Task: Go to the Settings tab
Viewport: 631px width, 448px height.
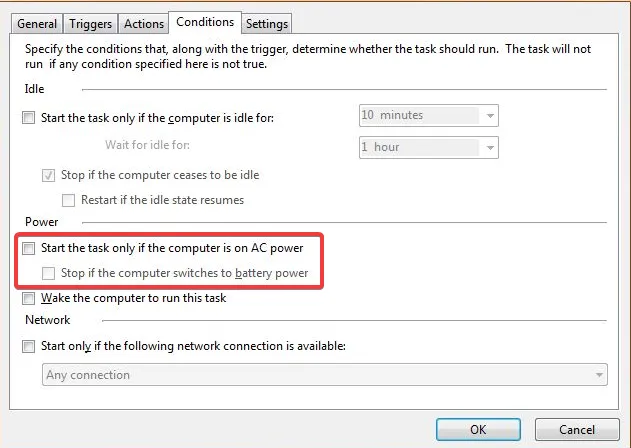Action: [x=267, y=23]
